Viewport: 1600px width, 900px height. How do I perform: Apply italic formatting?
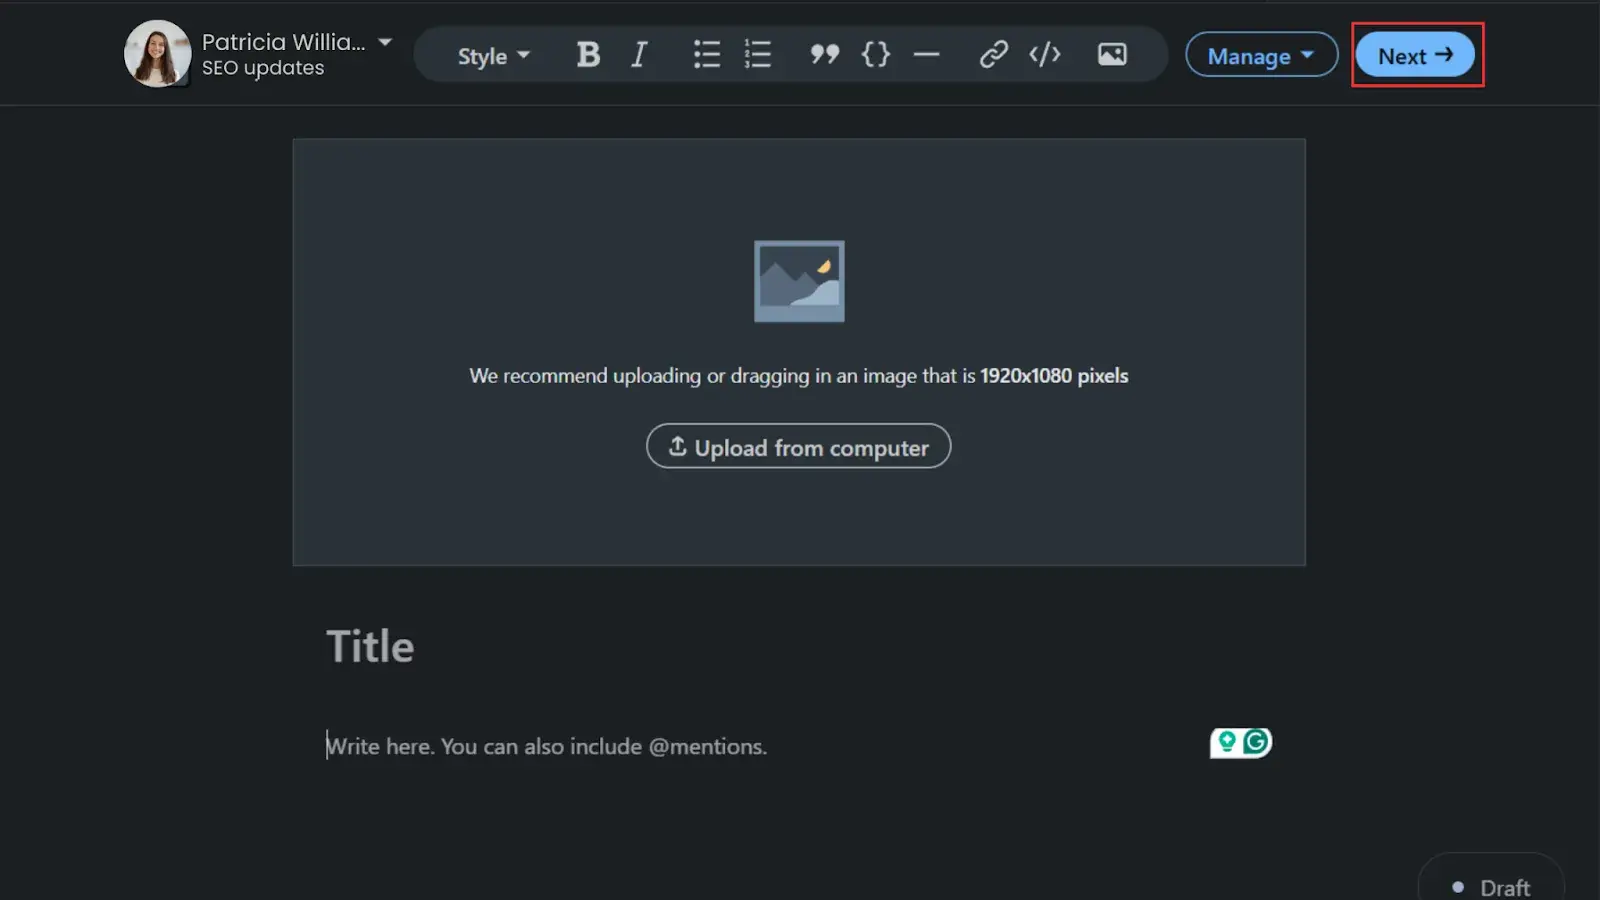click(x=638, y=55)
